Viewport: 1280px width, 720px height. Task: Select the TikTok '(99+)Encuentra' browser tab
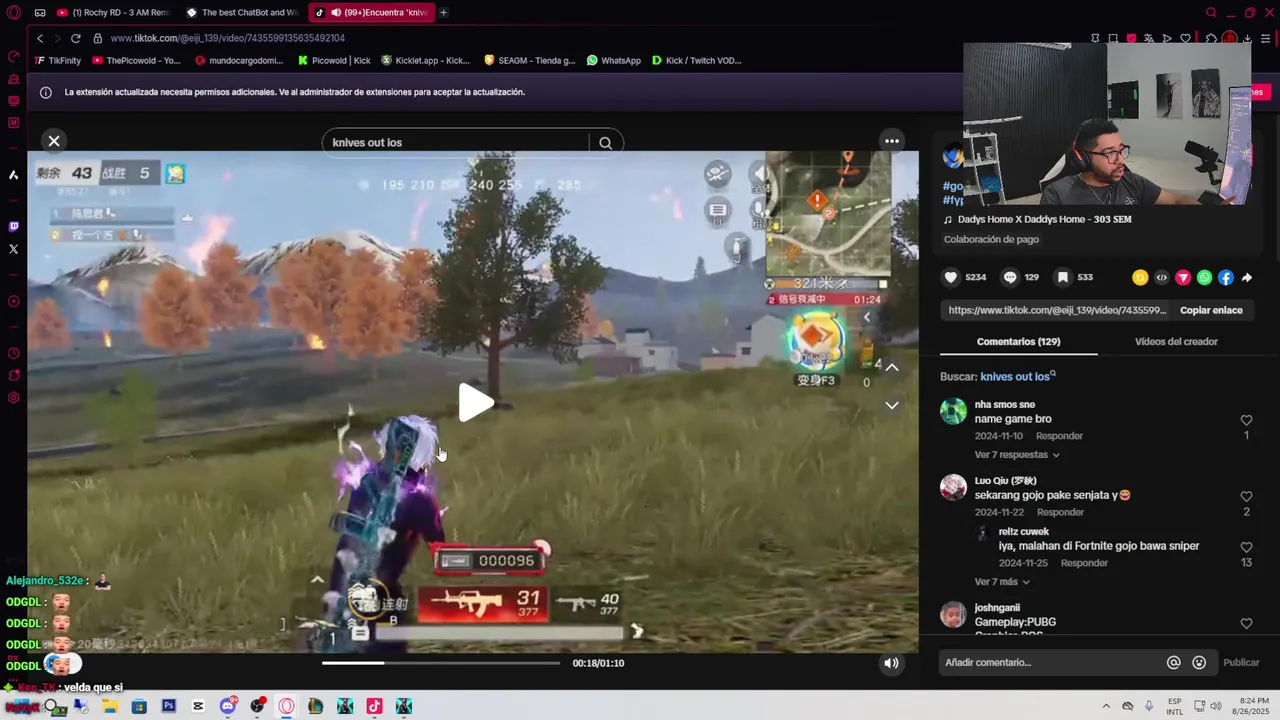tap(371, 12)
